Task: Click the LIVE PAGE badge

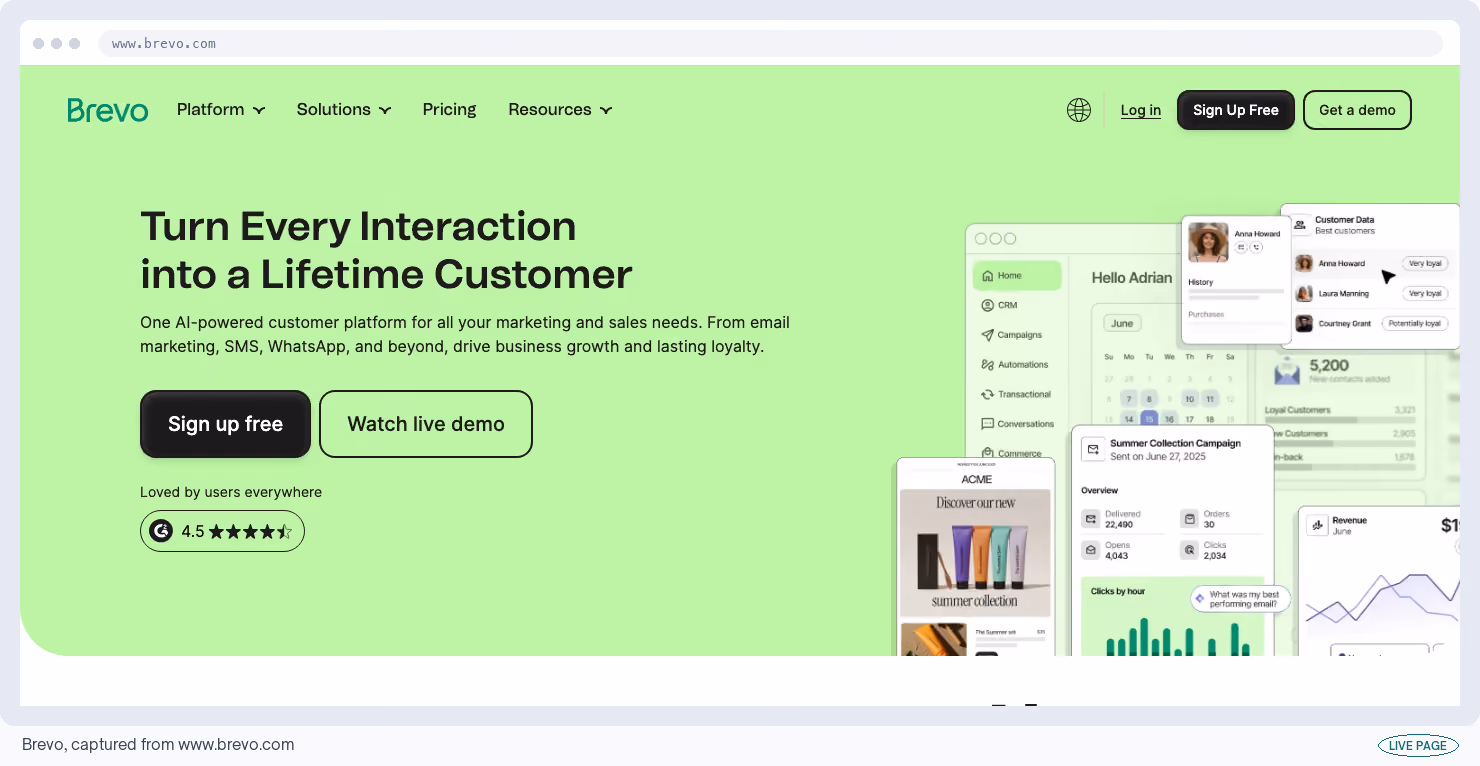Action: tap(1418, 745)
